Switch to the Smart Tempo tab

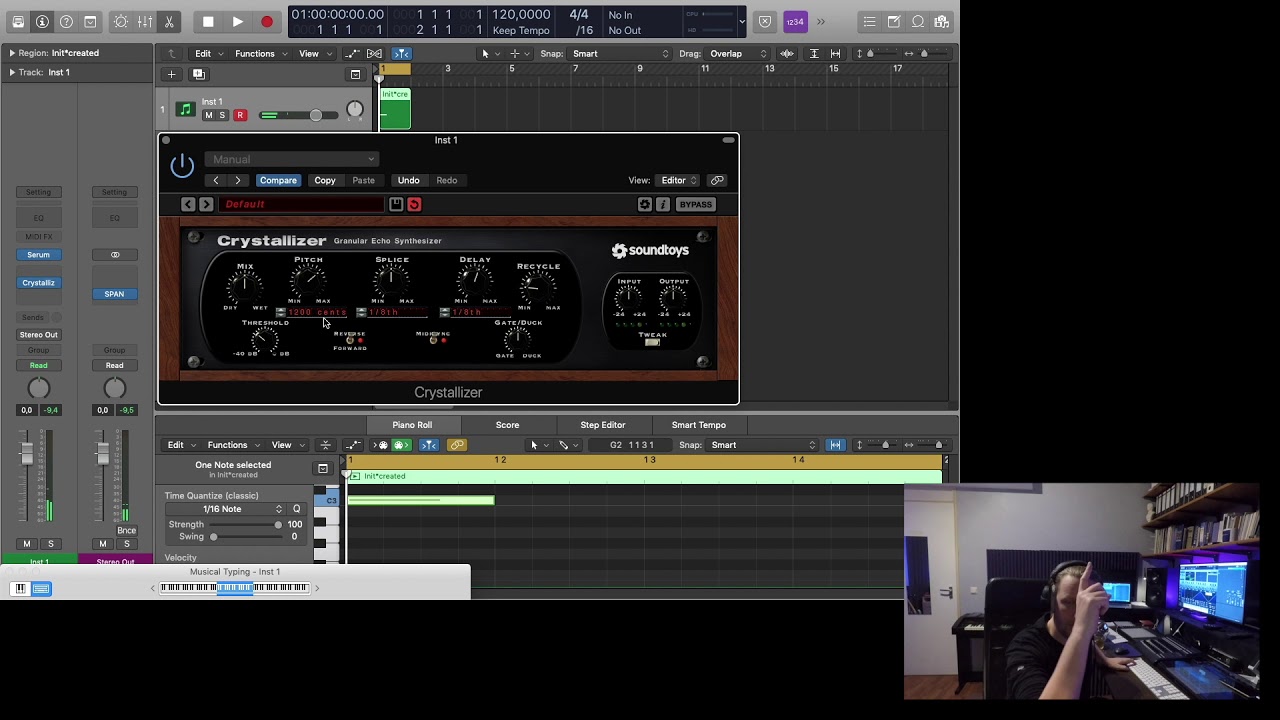click(x=699, y=425)
